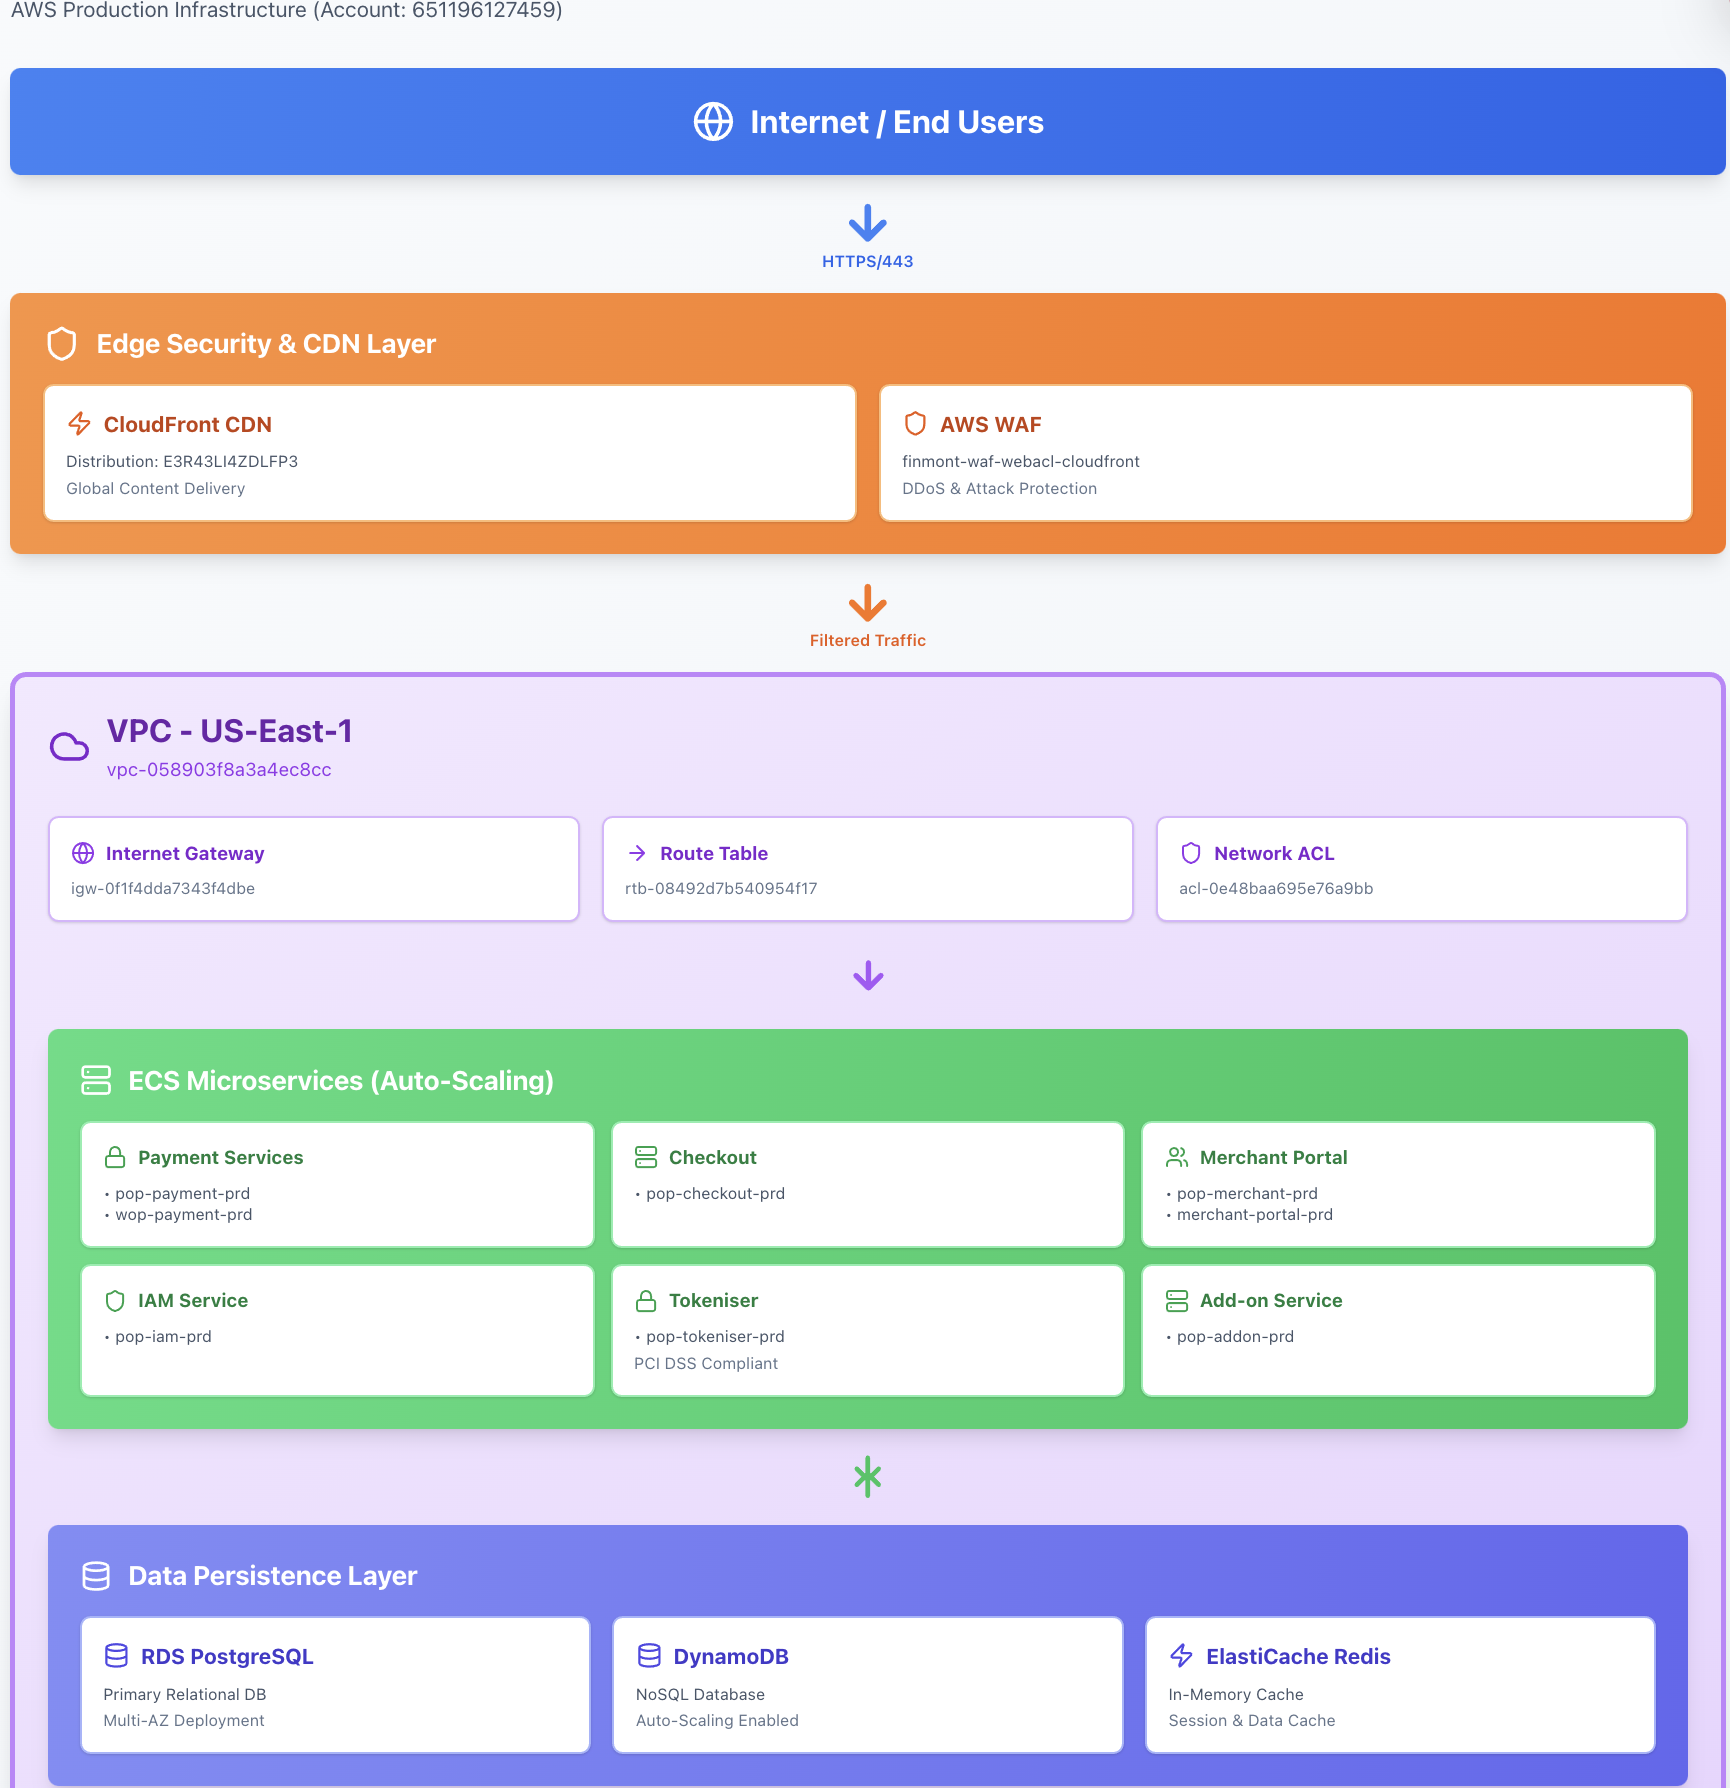
Task: Click the server icon beside Checkout
Action: click(646, 1157)
